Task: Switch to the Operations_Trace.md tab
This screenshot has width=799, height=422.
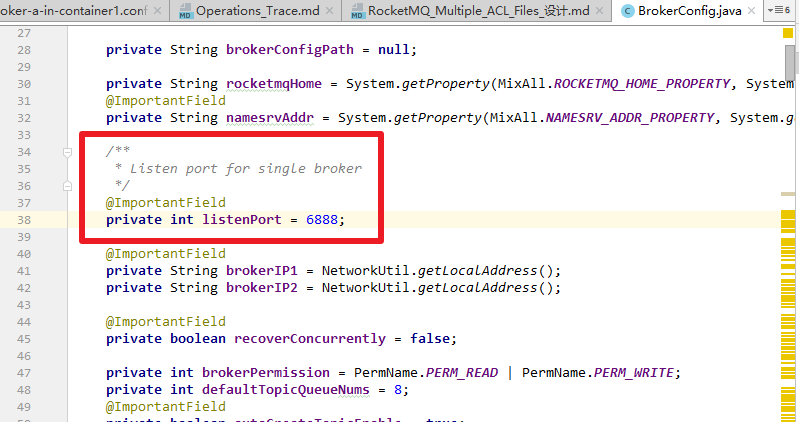Action: point(257,11)
